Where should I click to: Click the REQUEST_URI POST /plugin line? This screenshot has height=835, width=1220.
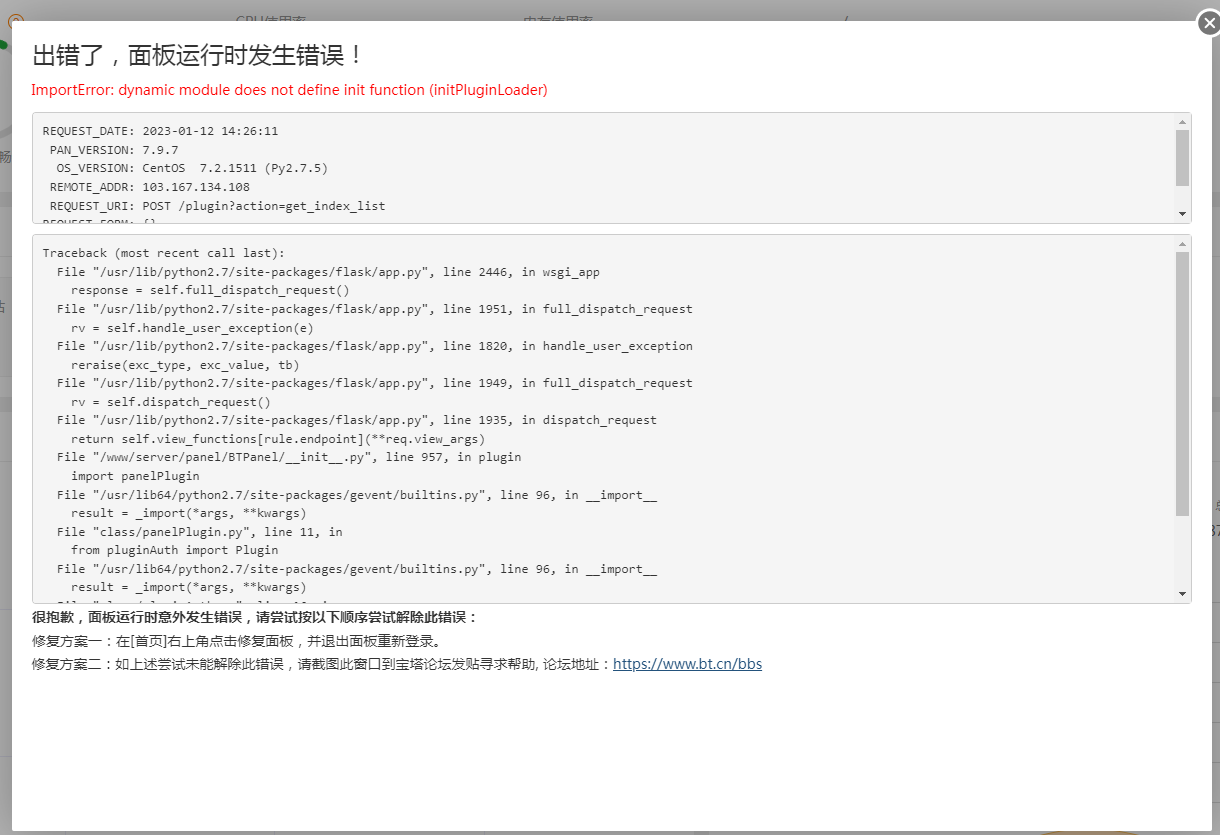[x=217, y=206]
